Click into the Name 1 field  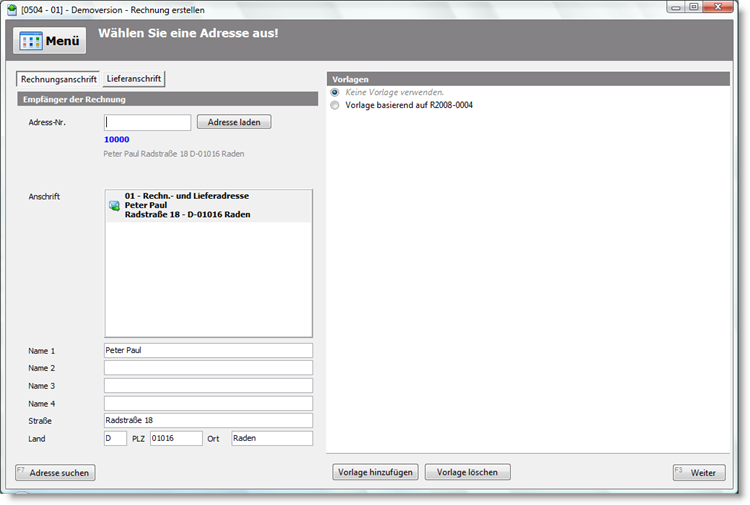pyautogui.click(x=208, y=350)
